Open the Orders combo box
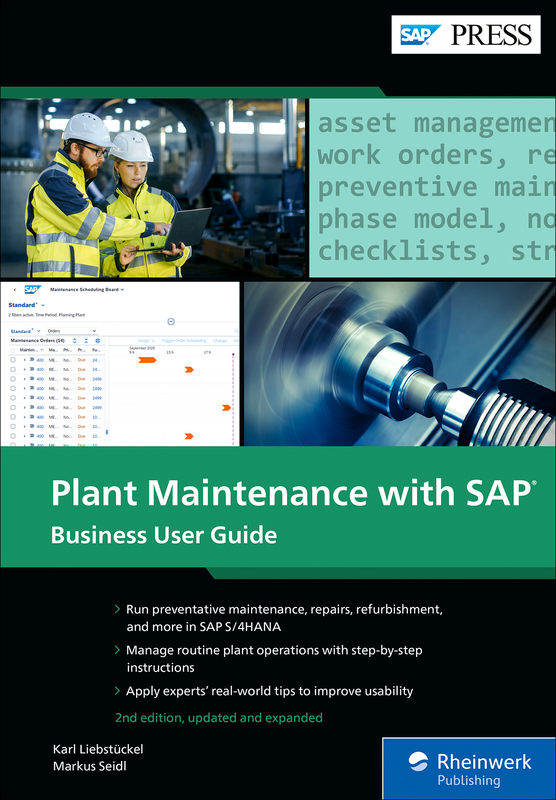Screen dimensions: 556x800 pos(72,331)
